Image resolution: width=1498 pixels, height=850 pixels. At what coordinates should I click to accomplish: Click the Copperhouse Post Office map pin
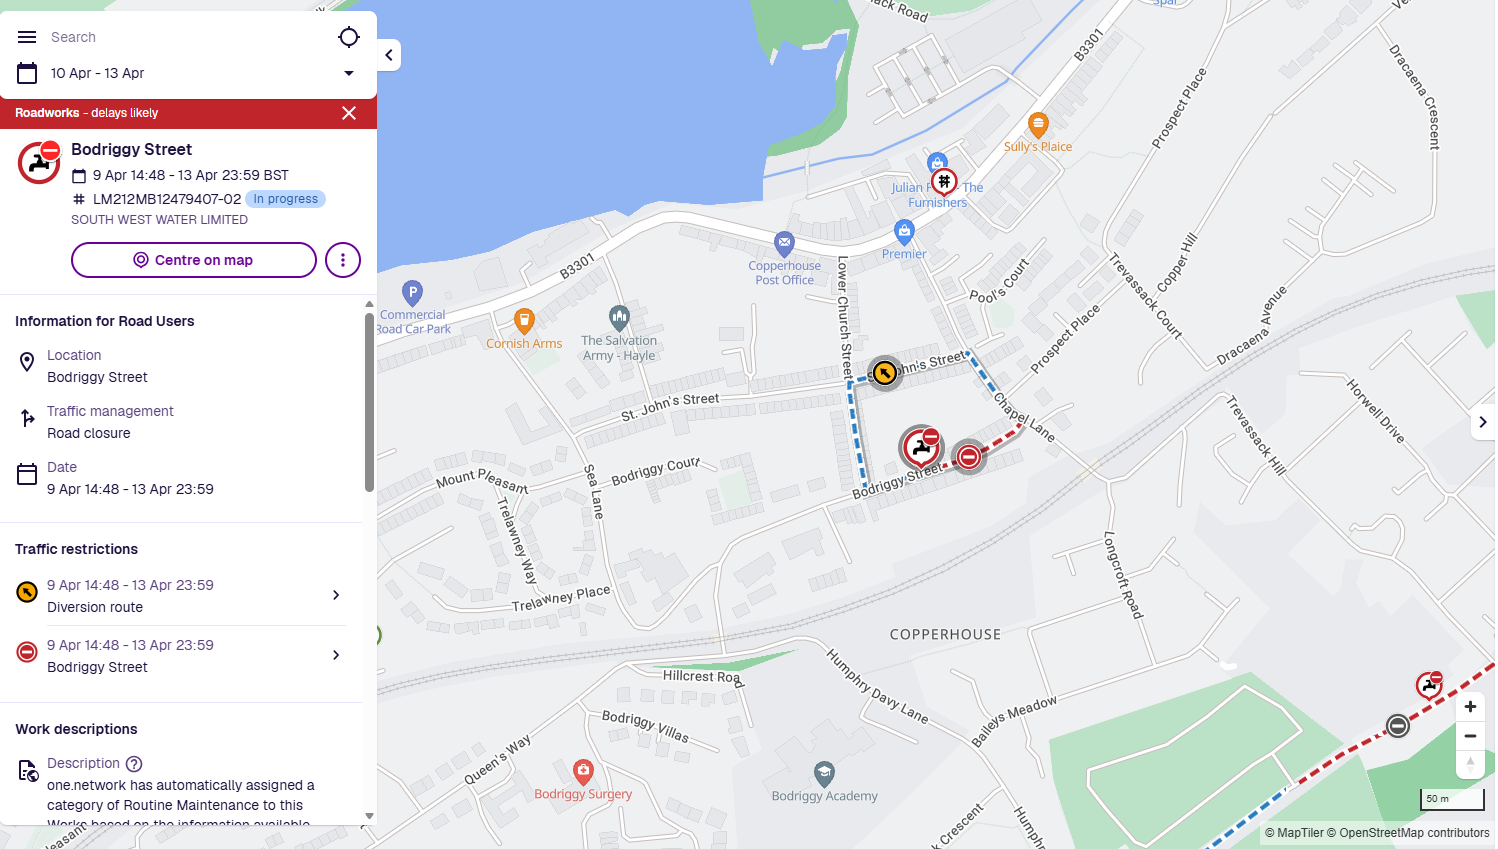(785, 242)
